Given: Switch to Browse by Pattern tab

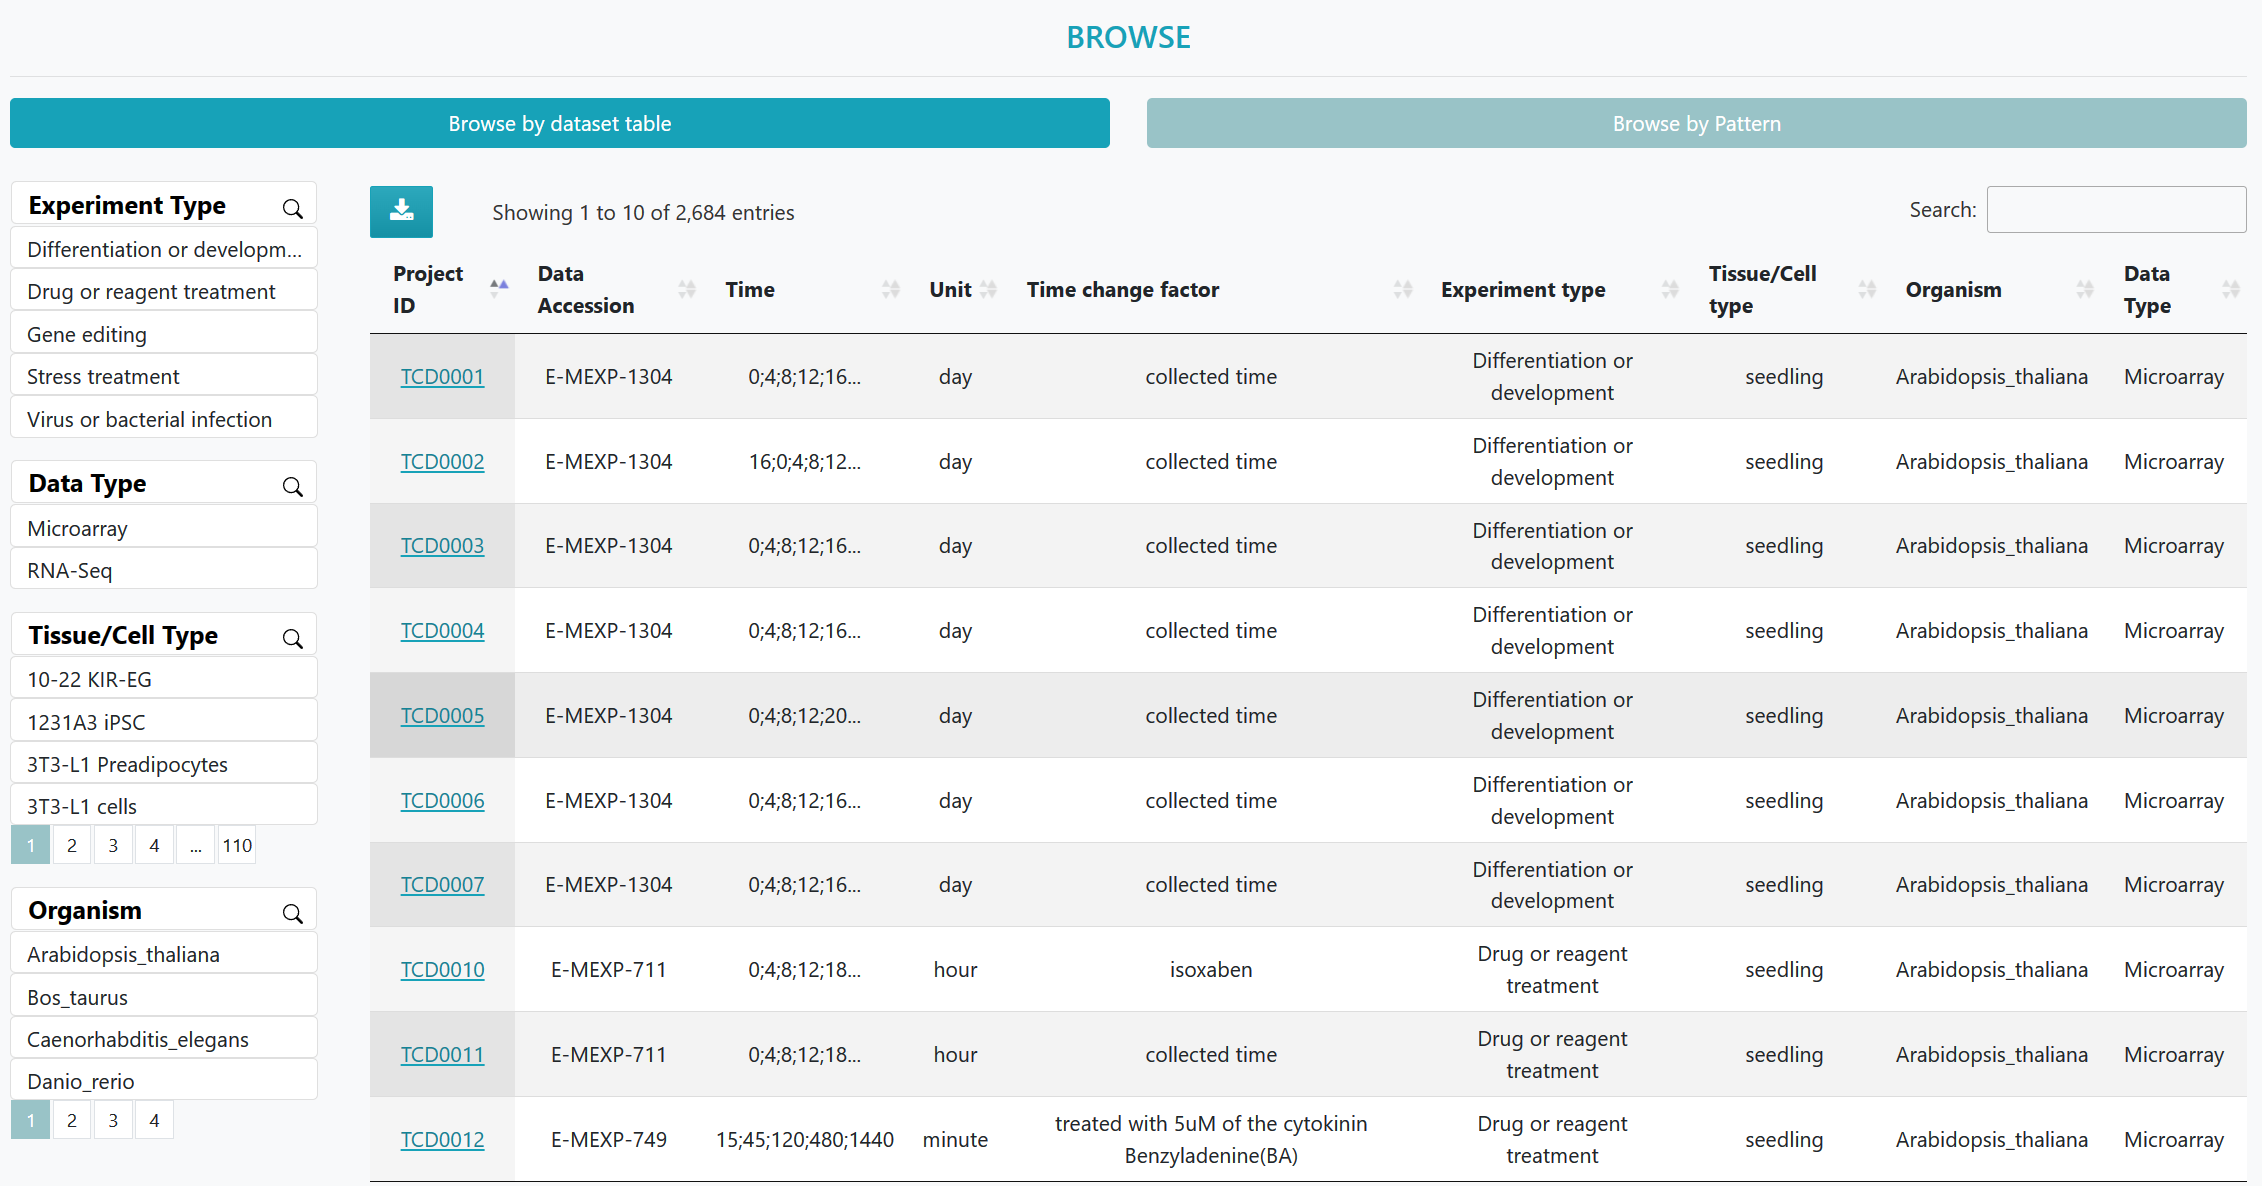Looking at the screenshot, I should [x=1696, y=123].
